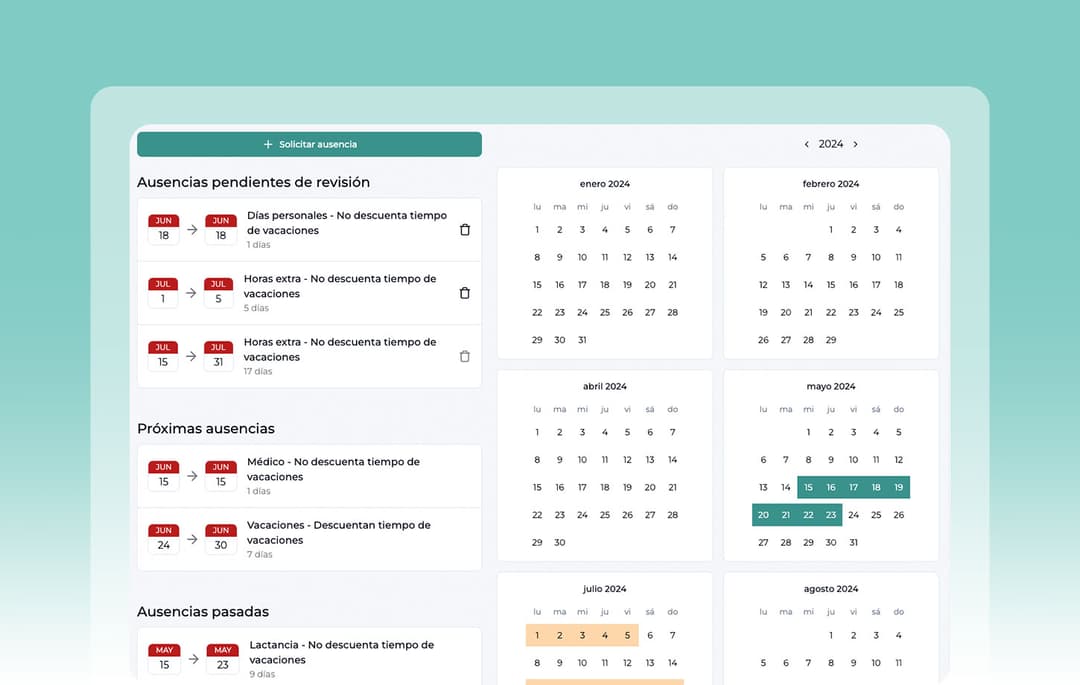Viewport: 1080px width, 685px height.
Task: Click the JUN 18 start date icon in Días personales
Action: coord(163,229)
